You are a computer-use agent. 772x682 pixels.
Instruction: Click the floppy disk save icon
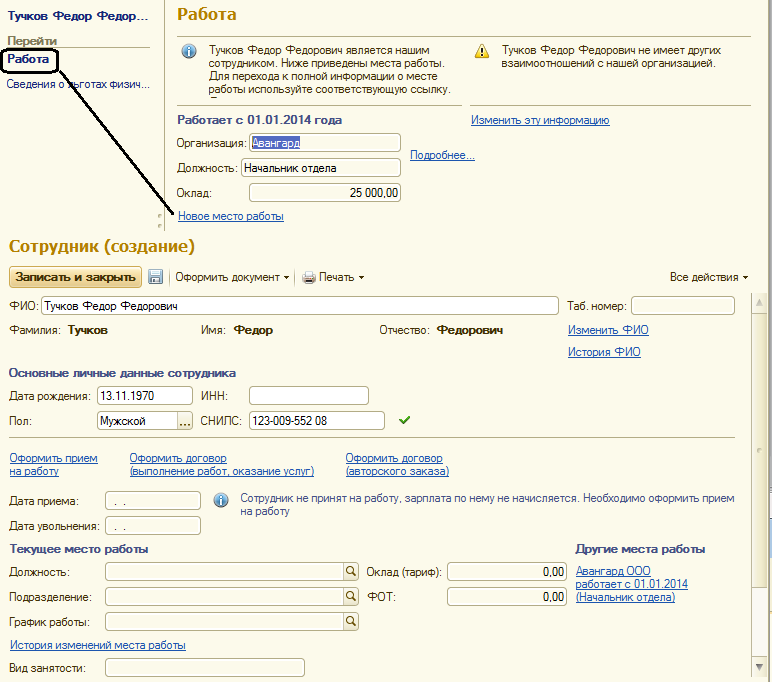[156, 277]
